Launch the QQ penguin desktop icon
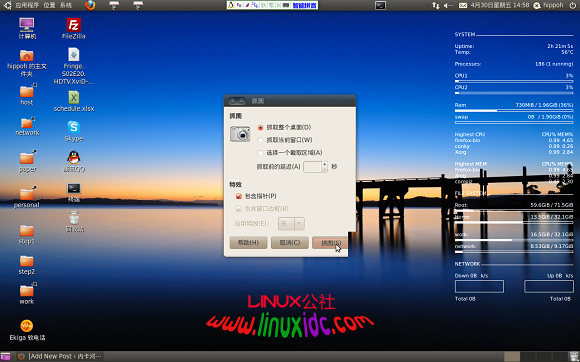Screen dimensions: 580x362 point(74,161)
